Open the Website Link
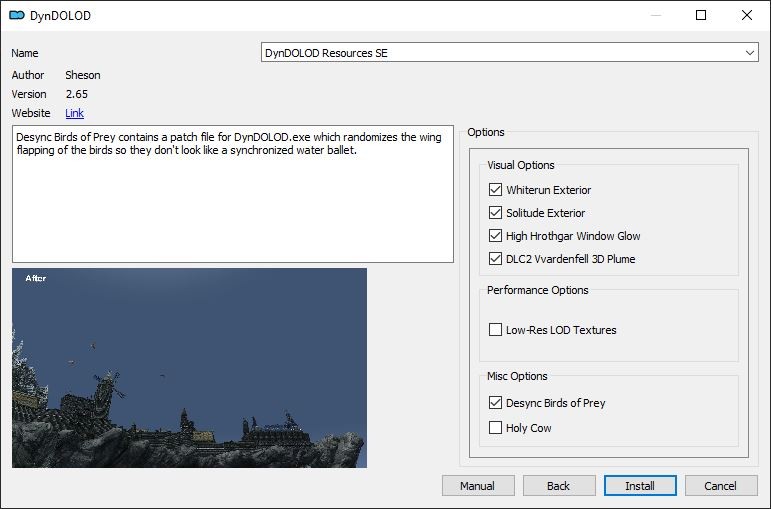The height and width of the screenshot is (509, 771). [74, 113]
